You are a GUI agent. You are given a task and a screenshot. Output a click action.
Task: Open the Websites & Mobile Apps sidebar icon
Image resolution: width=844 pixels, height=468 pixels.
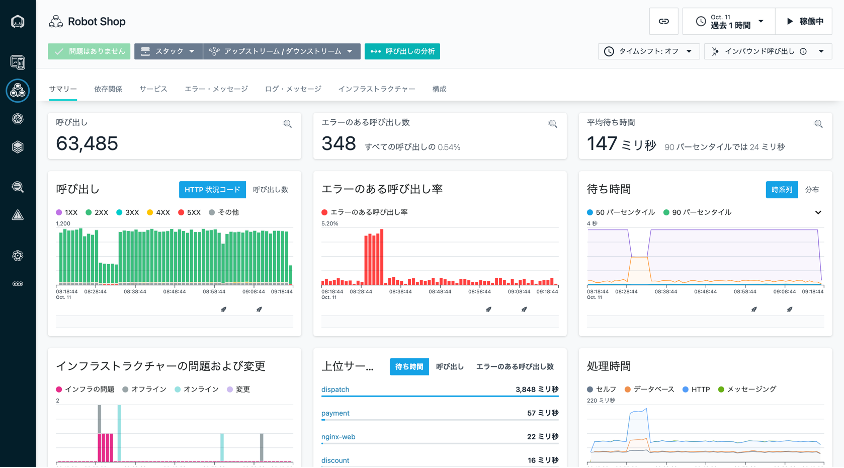[18, 62]
